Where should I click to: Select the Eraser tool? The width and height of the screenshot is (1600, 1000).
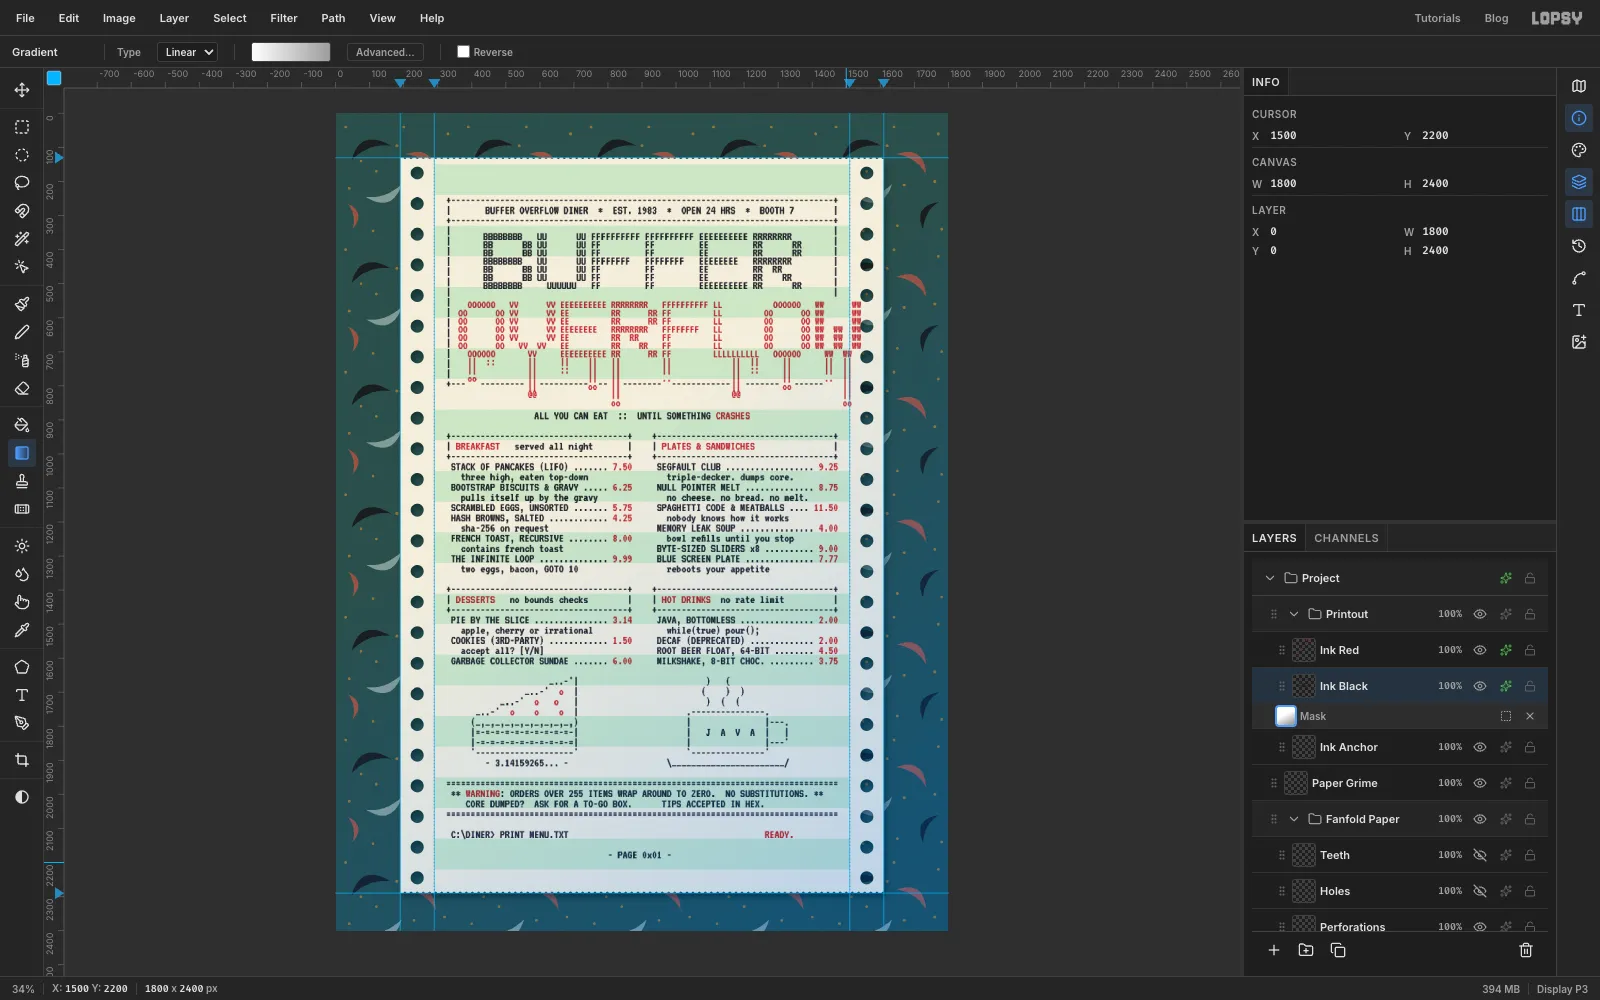pos(22,388)
